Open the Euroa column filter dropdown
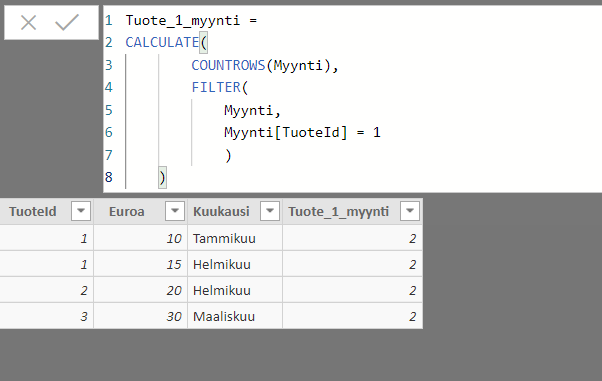The image size is (602, 381). 175,211
